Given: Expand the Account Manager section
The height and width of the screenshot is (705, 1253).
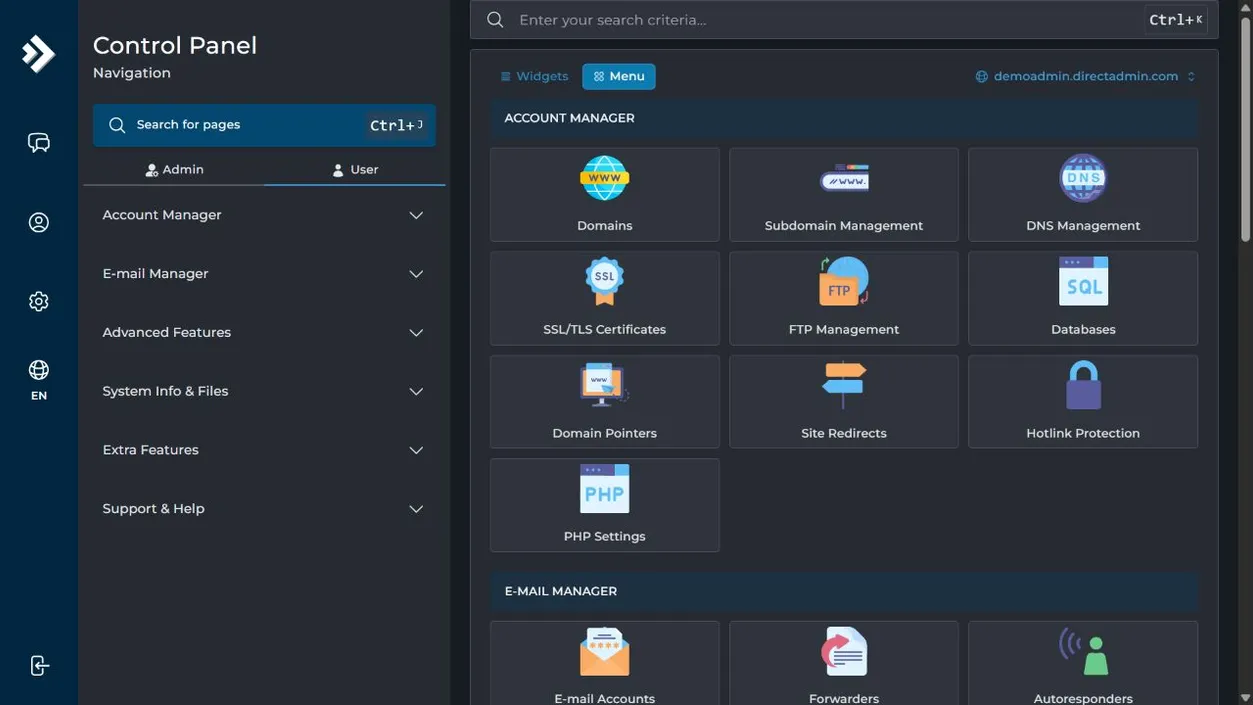Looking at the screenshot, I should (264, 215).
